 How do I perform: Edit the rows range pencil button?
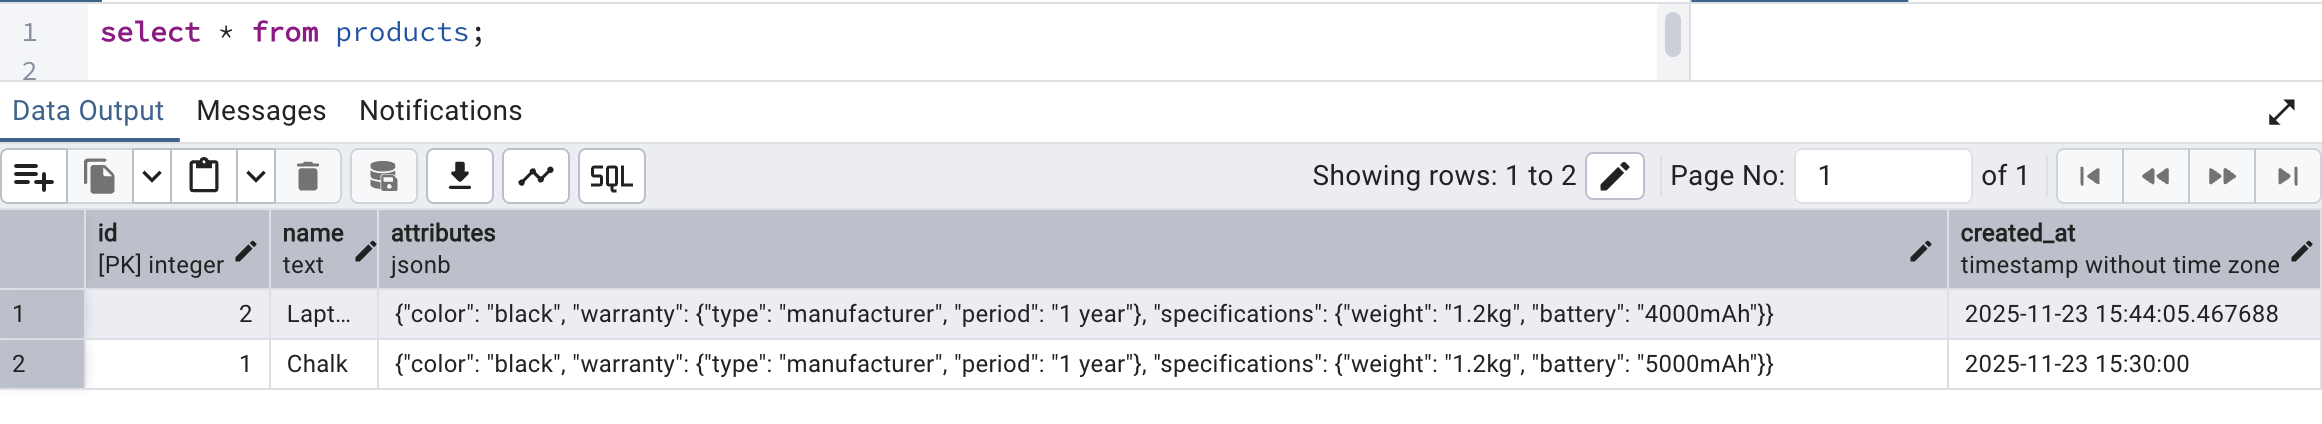1614,177
